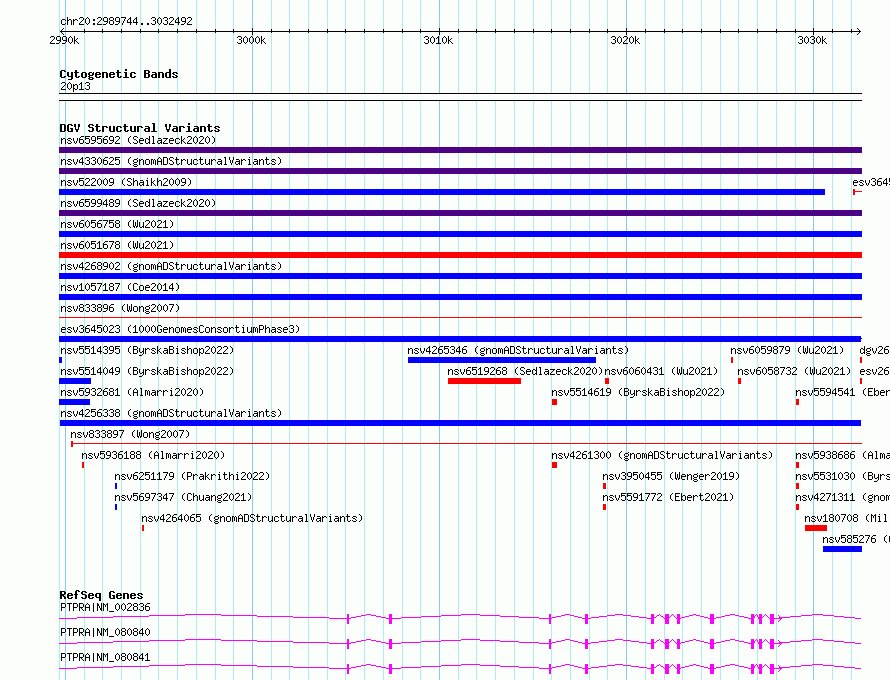Image resolution: width=890 pixels, height=680 pixels.
Task: Click nsv5514395 (ByrskaBishop2022) label
Action: point(147,350)
